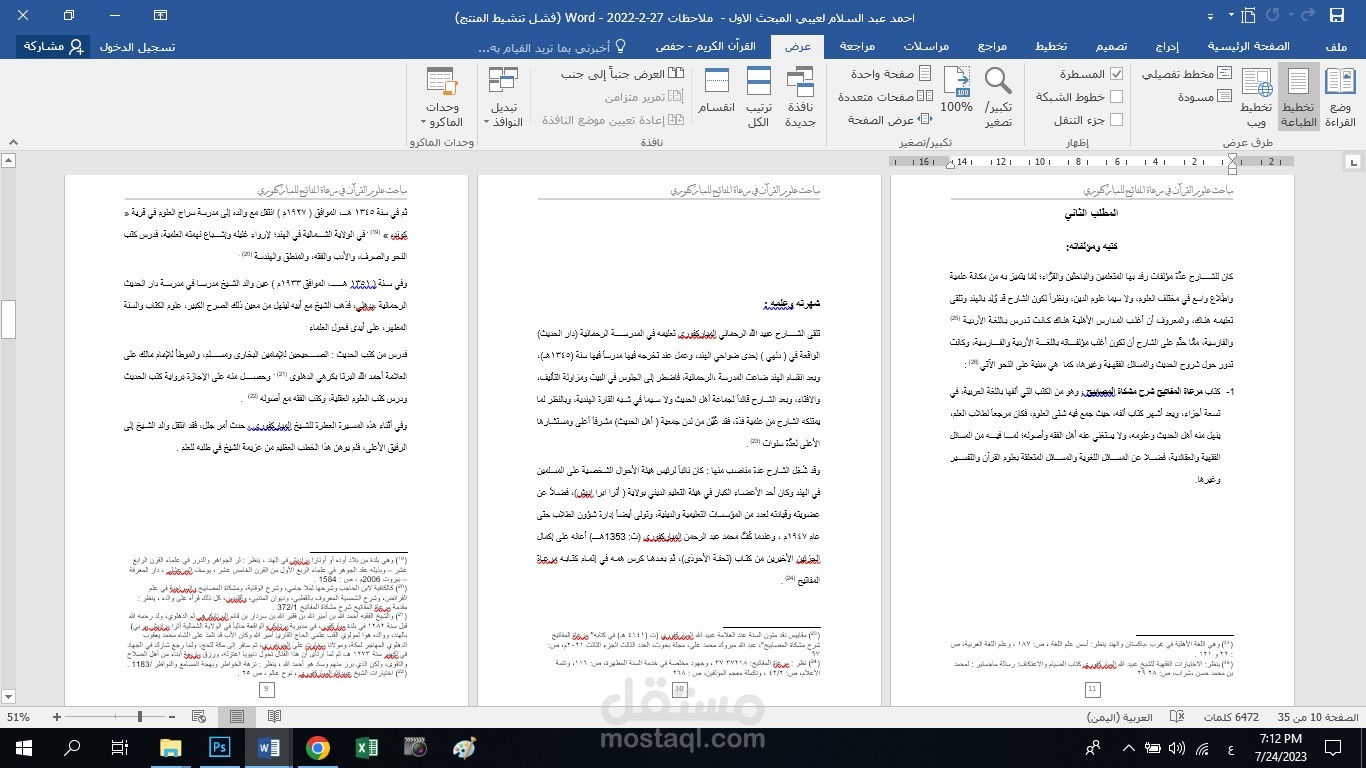Select Print Layout from status bar
The width and height of the screenshot is (1366, 768).
pyautogui.click(x=237, y=717)
